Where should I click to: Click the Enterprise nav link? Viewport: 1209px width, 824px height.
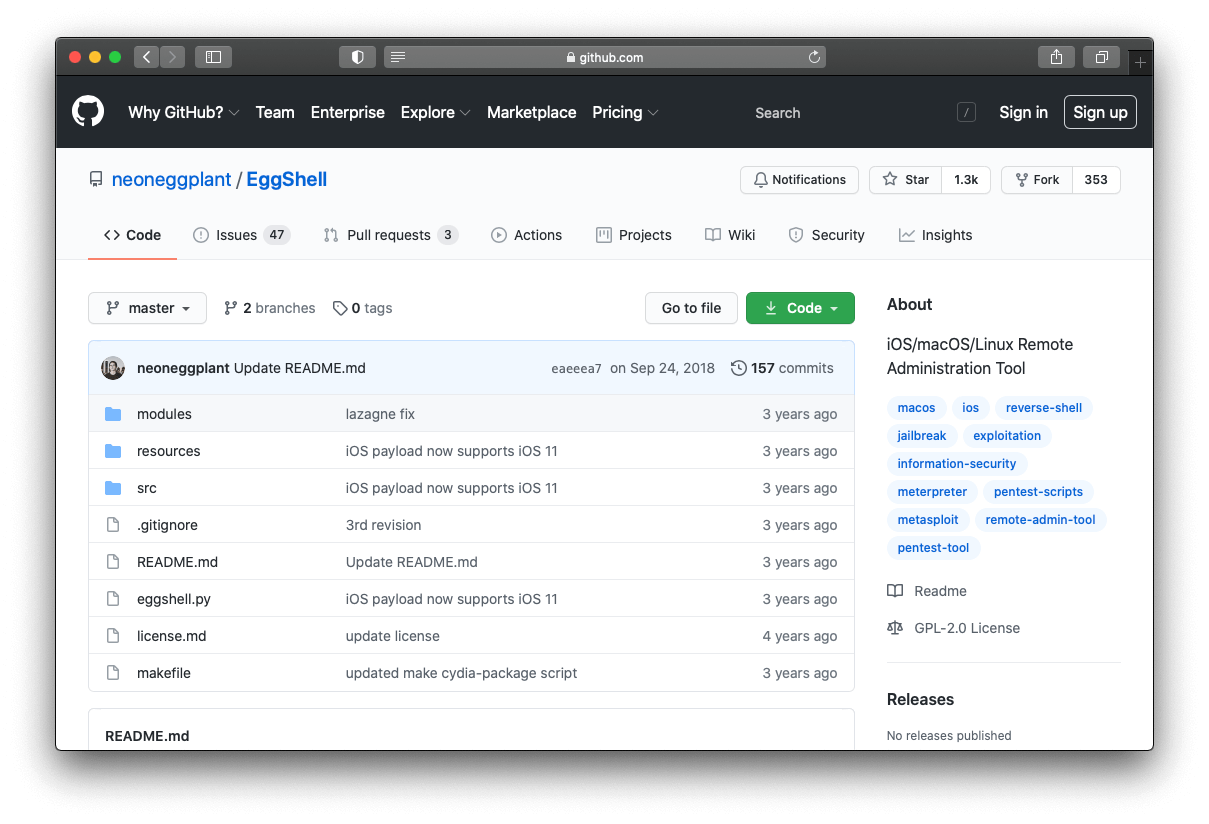point(348,112)
